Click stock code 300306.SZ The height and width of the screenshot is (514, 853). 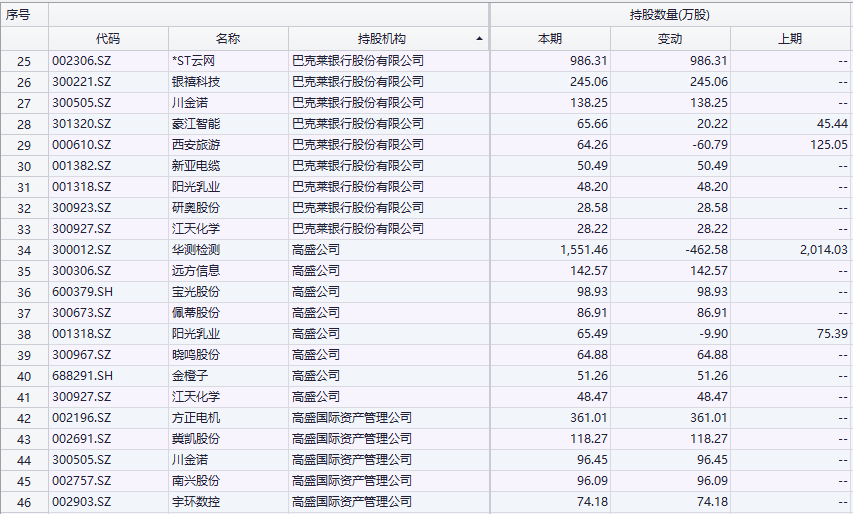point(82,271)
